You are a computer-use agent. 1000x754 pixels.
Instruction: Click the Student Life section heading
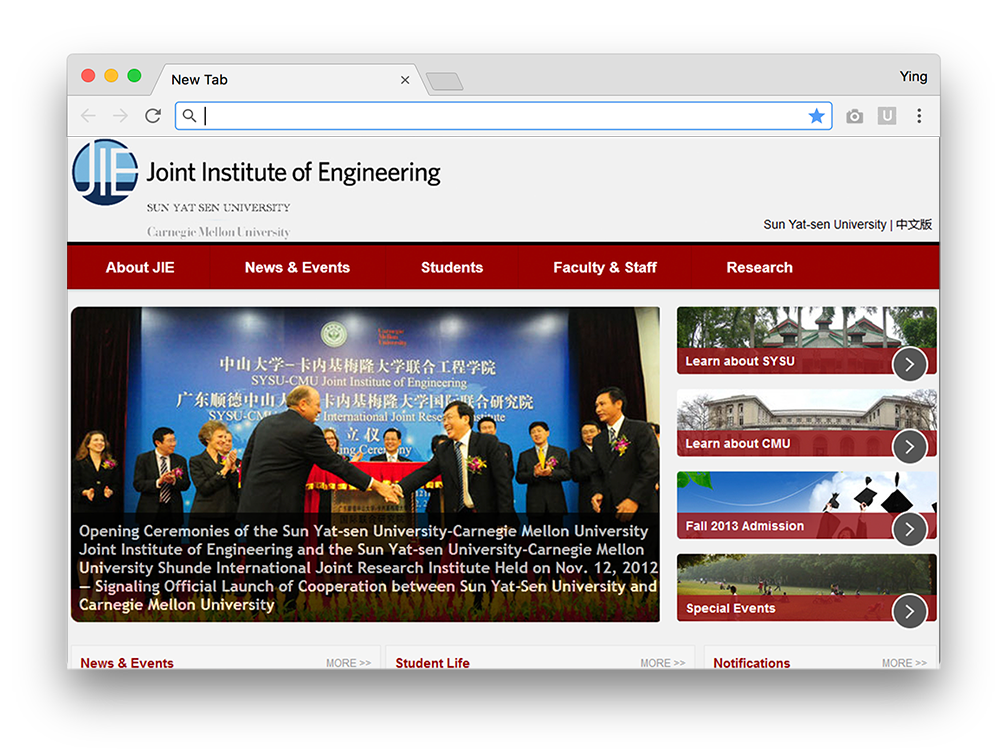432,663
